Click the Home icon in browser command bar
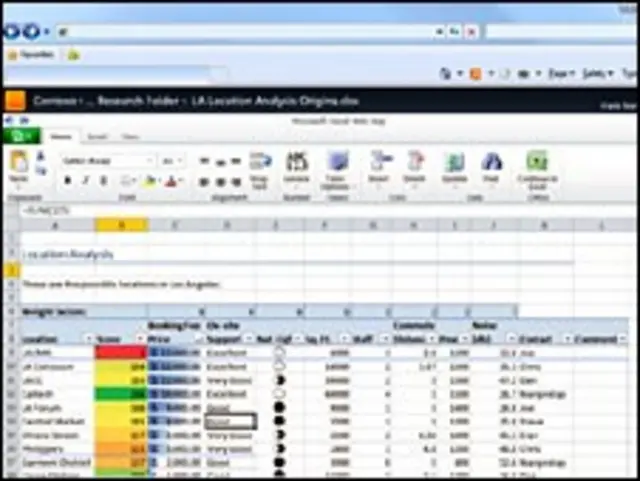This screenshot has height=481, width=640. (x=445, y=73)
